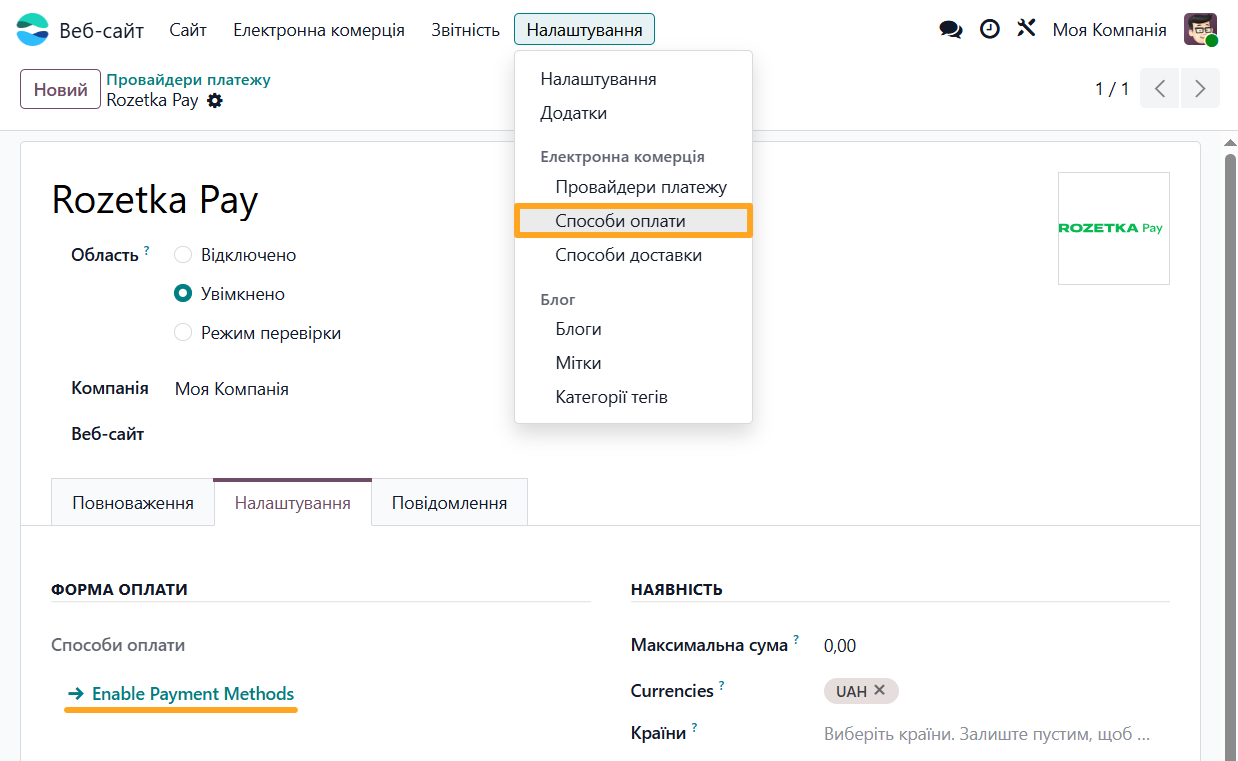
Task: Collapse the Налаштування top menu
Action: [x=584, y=30]
